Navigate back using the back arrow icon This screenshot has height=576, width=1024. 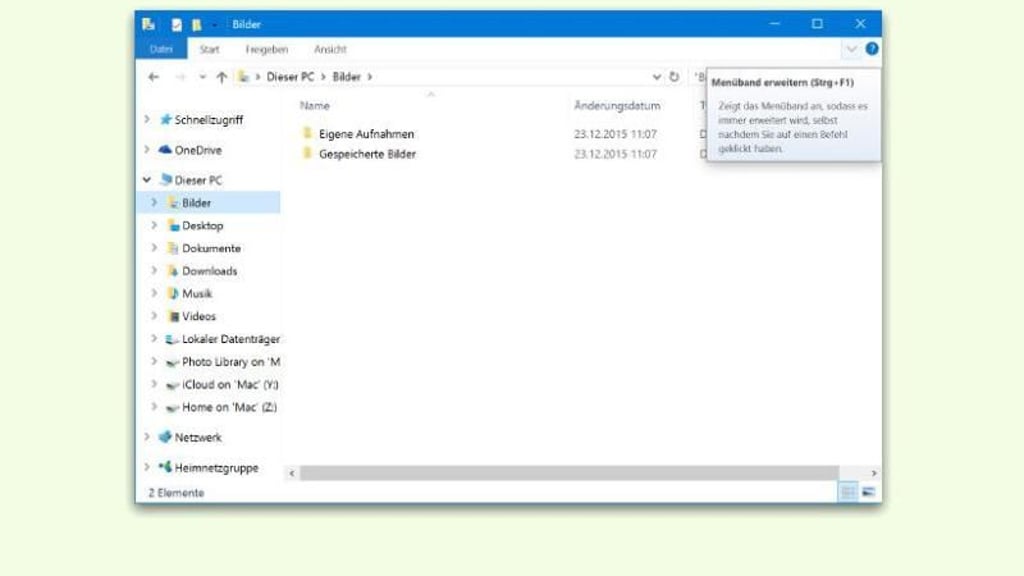tap(153, 76)
